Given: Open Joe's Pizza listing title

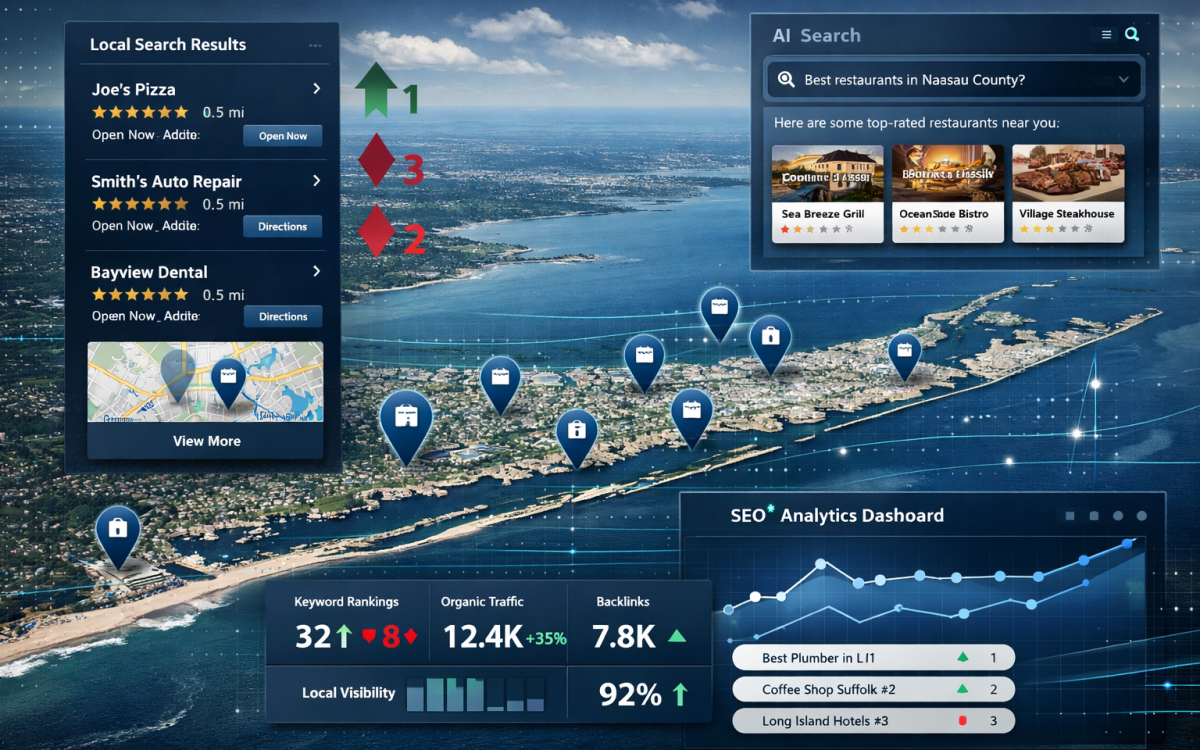Looking at the screenshot, I should point(133,89).
